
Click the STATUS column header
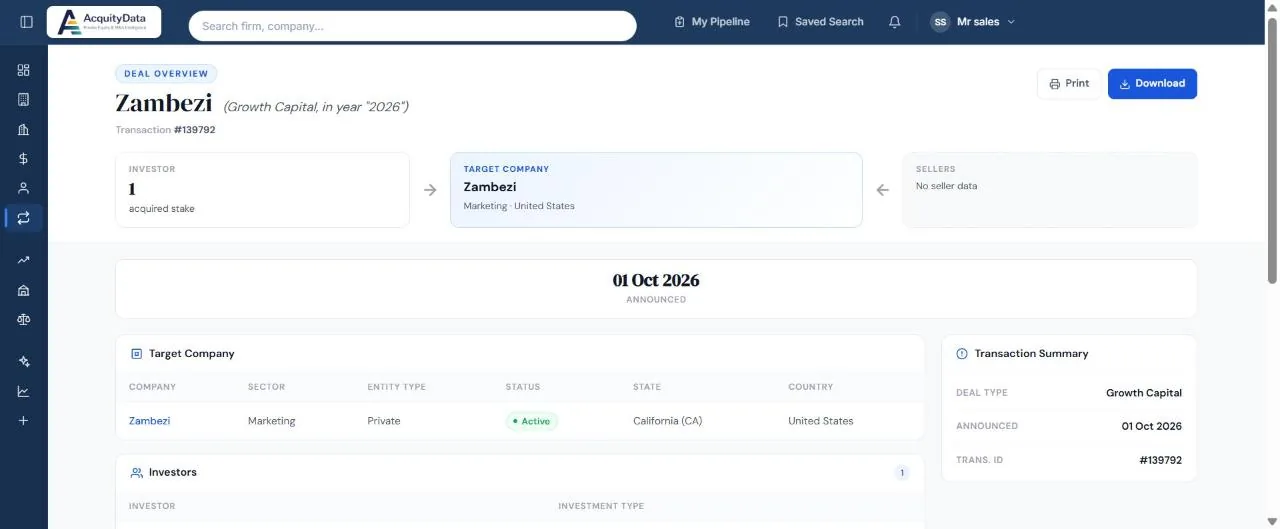[x=522, y=387]
